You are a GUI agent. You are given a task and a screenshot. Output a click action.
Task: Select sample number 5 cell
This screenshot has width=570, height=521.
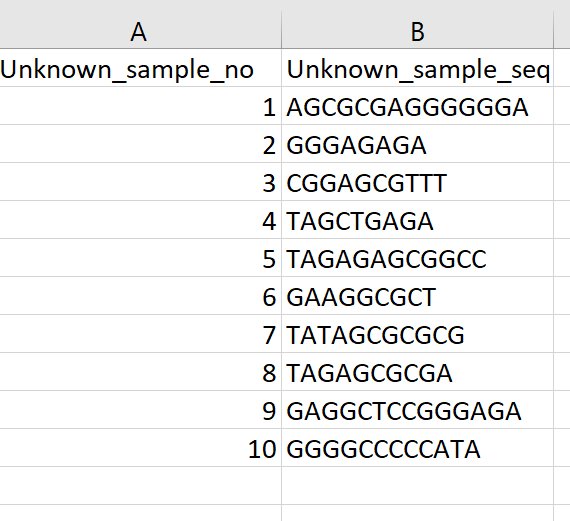pyautogui.click(x=140, y=258)
